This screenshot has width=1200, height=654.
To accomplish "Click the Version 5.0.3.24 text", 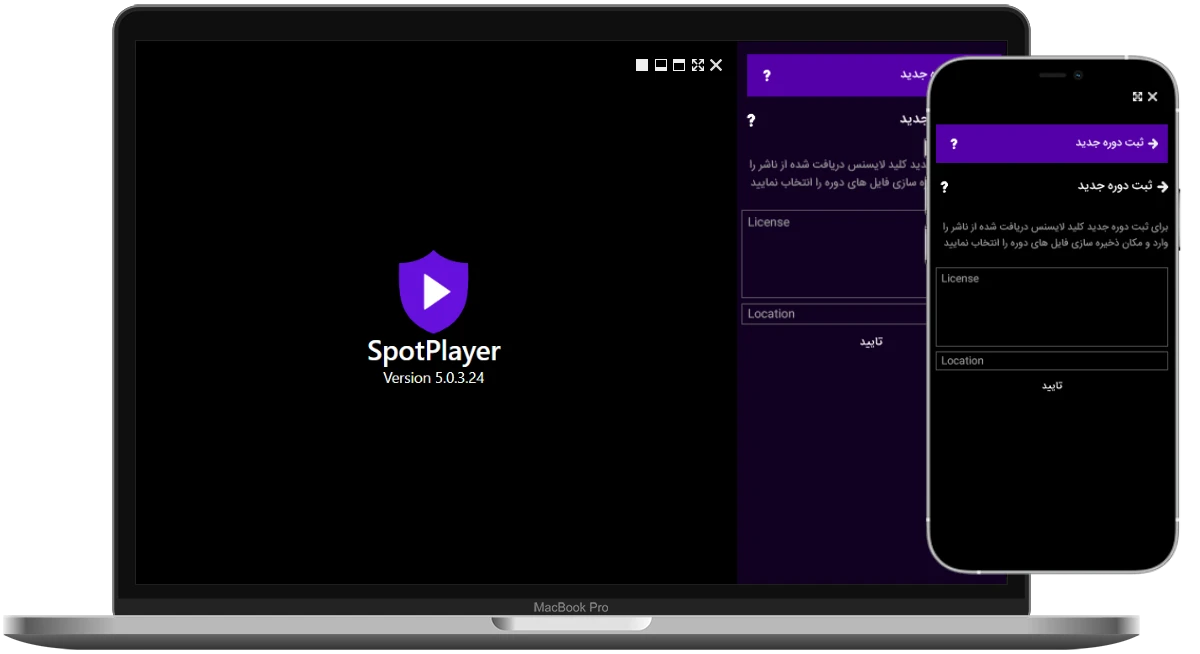I will 434,378.
